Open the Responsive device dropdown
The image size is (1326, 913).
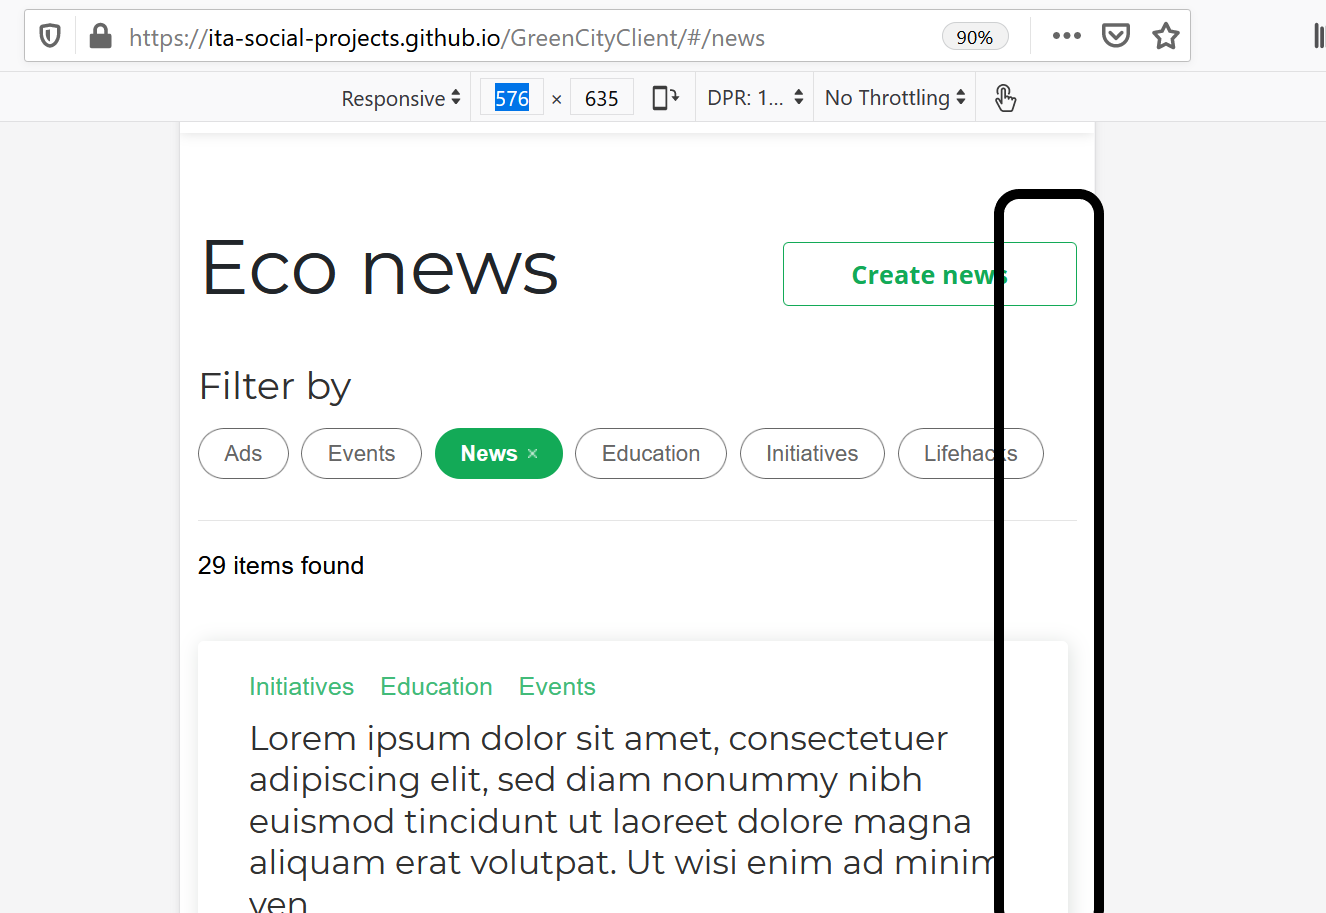click(401, 98)
